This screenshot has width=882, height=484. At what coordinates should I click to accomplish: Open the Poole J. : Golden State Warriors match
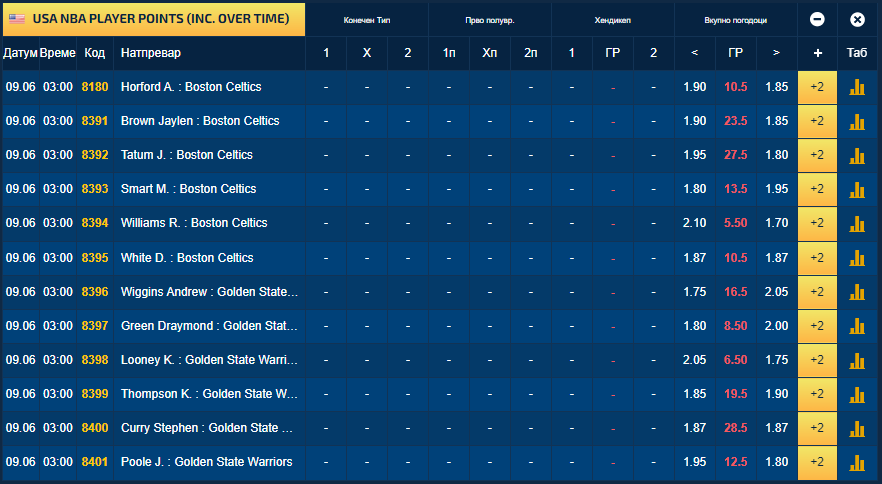[x=206, y=462]
